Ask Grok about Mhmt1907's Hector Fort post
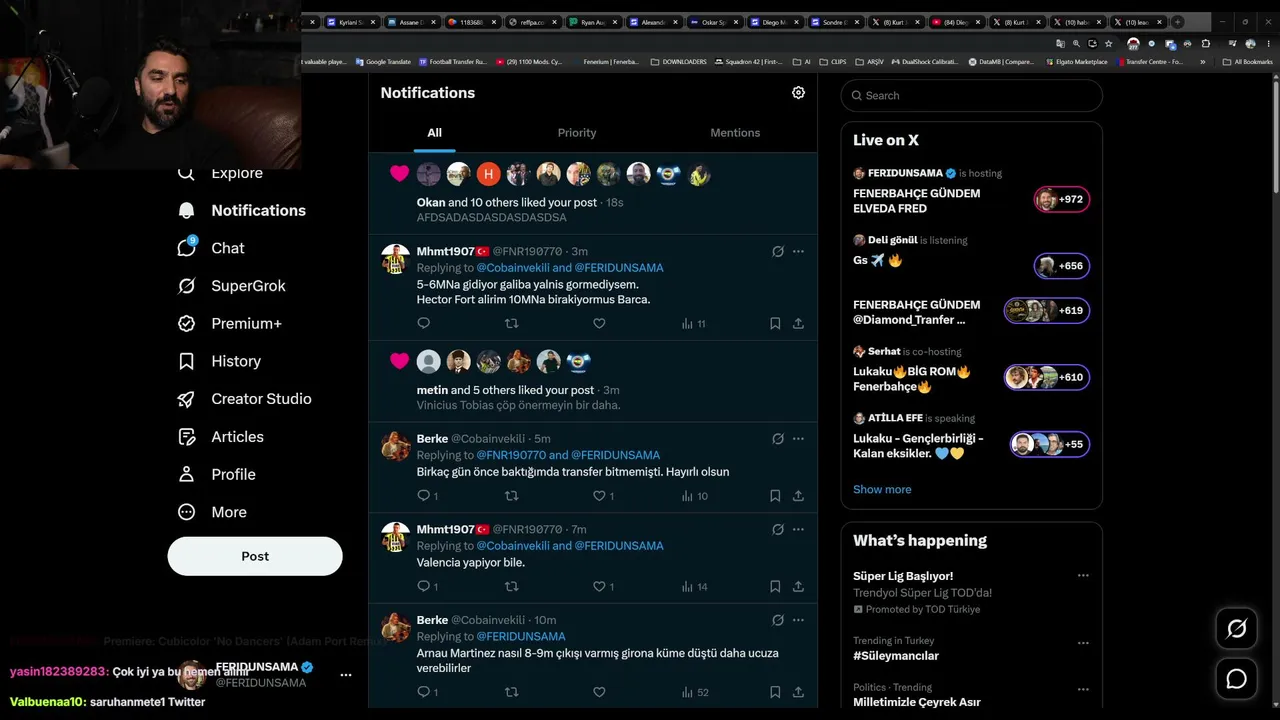This screenshot has width=1280, height=720. pos(778,251)
